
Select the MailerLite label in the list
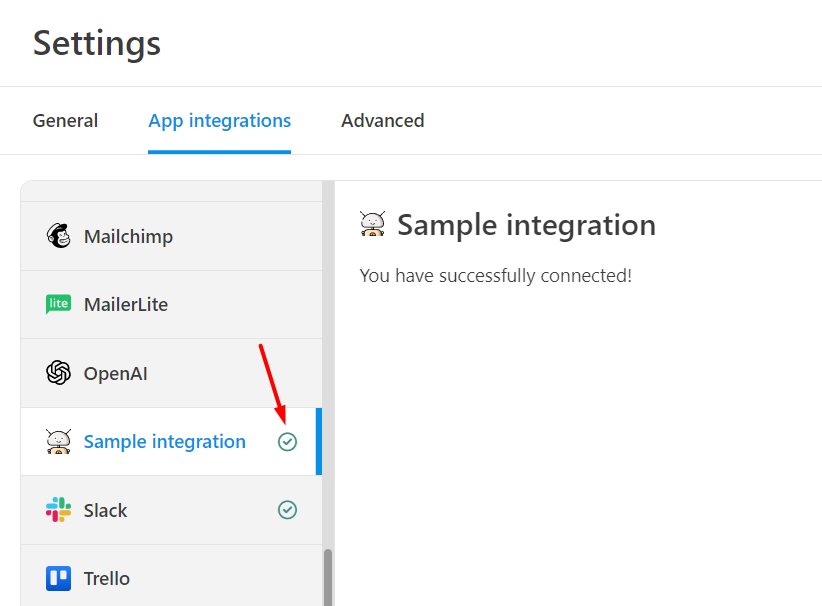126,305
